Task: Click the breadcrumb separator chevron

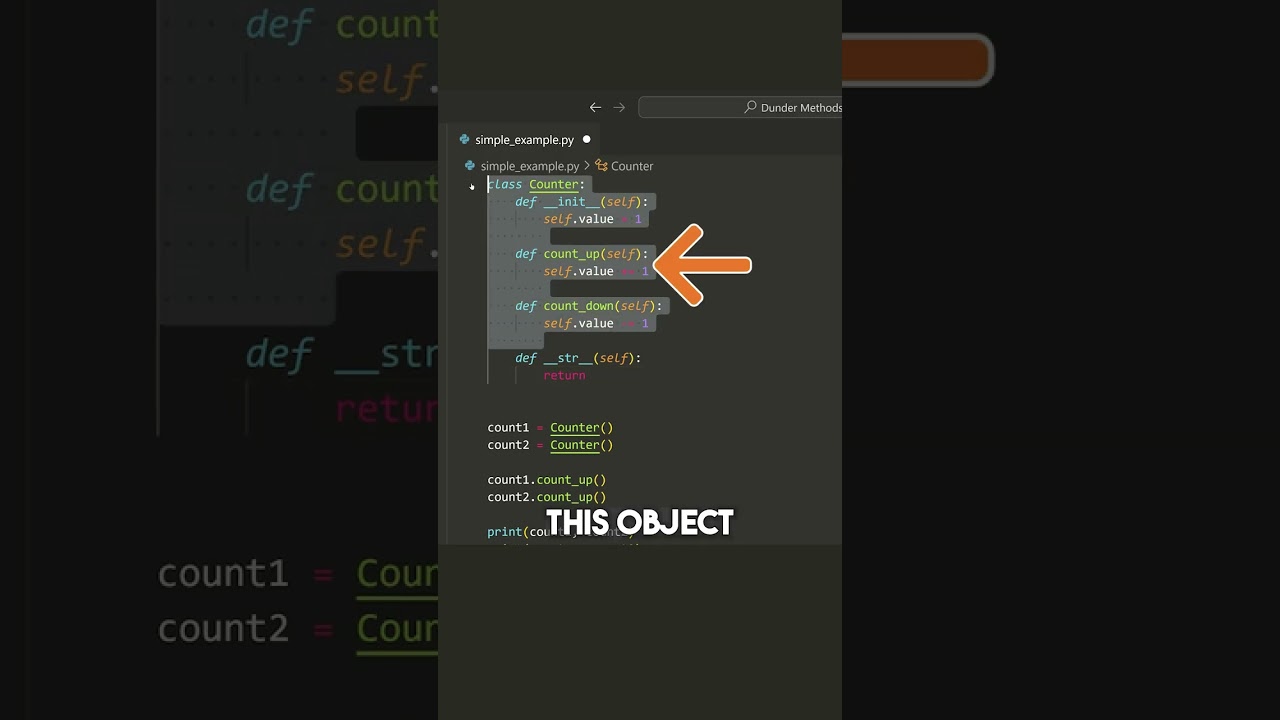Action: click(587, 166)
